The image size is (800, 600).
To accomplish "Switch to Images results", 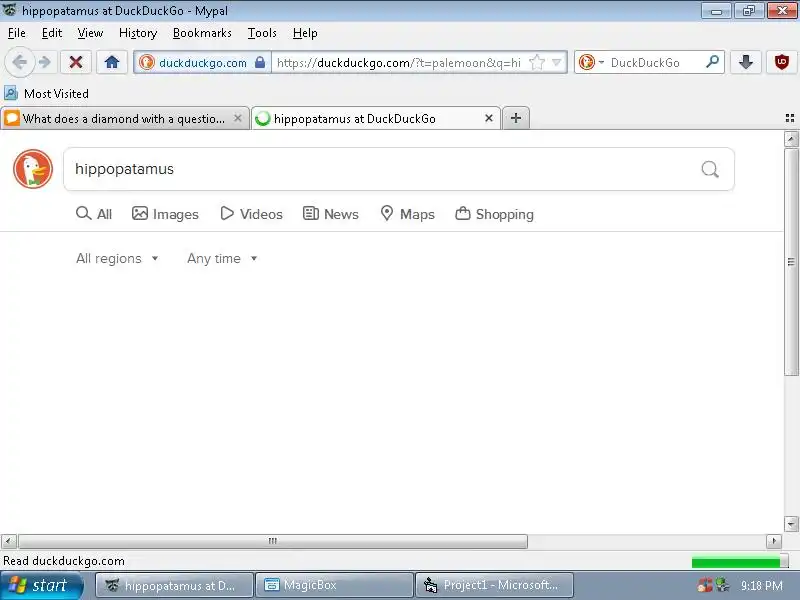I will (165, 214).
